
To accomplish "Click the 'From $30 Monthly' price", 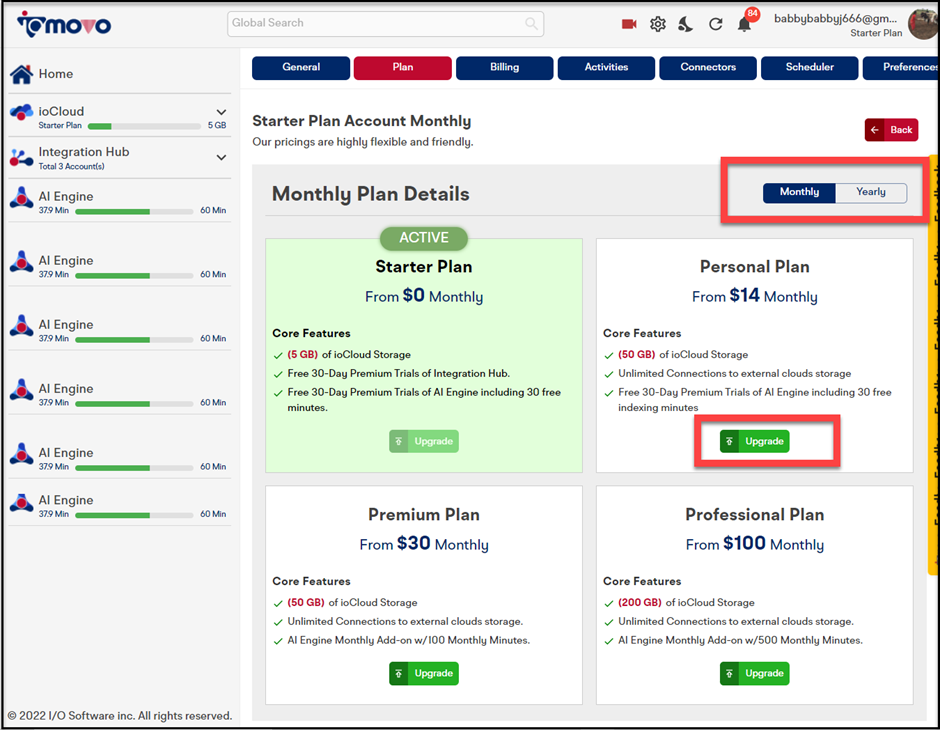I will (424, 544).
